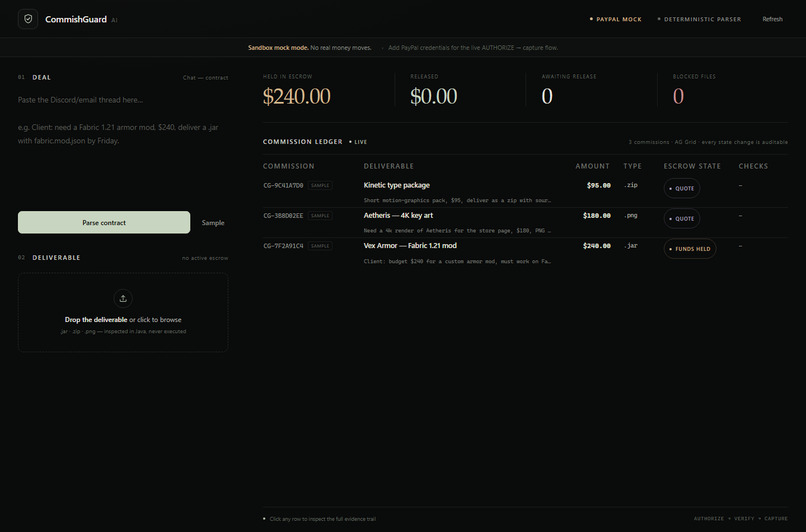Click the 'no active escrow' status label
Screen dimensions: 806x532
pos(205,258)
